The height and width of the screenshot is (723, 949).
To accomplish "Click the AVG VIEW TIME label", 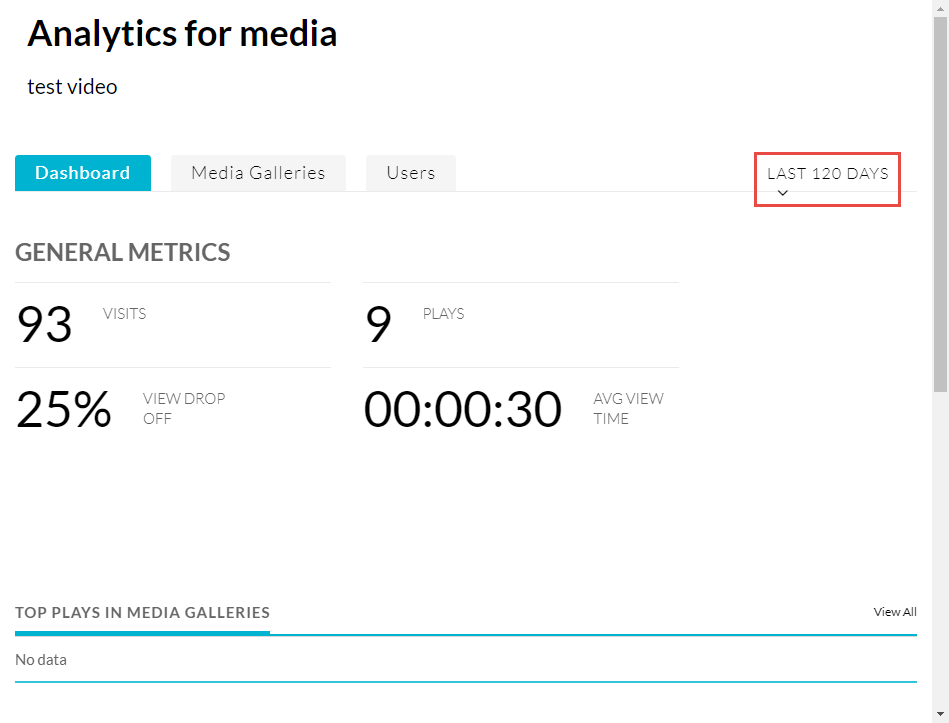I will pyautogui.click(x=628, y=408).
